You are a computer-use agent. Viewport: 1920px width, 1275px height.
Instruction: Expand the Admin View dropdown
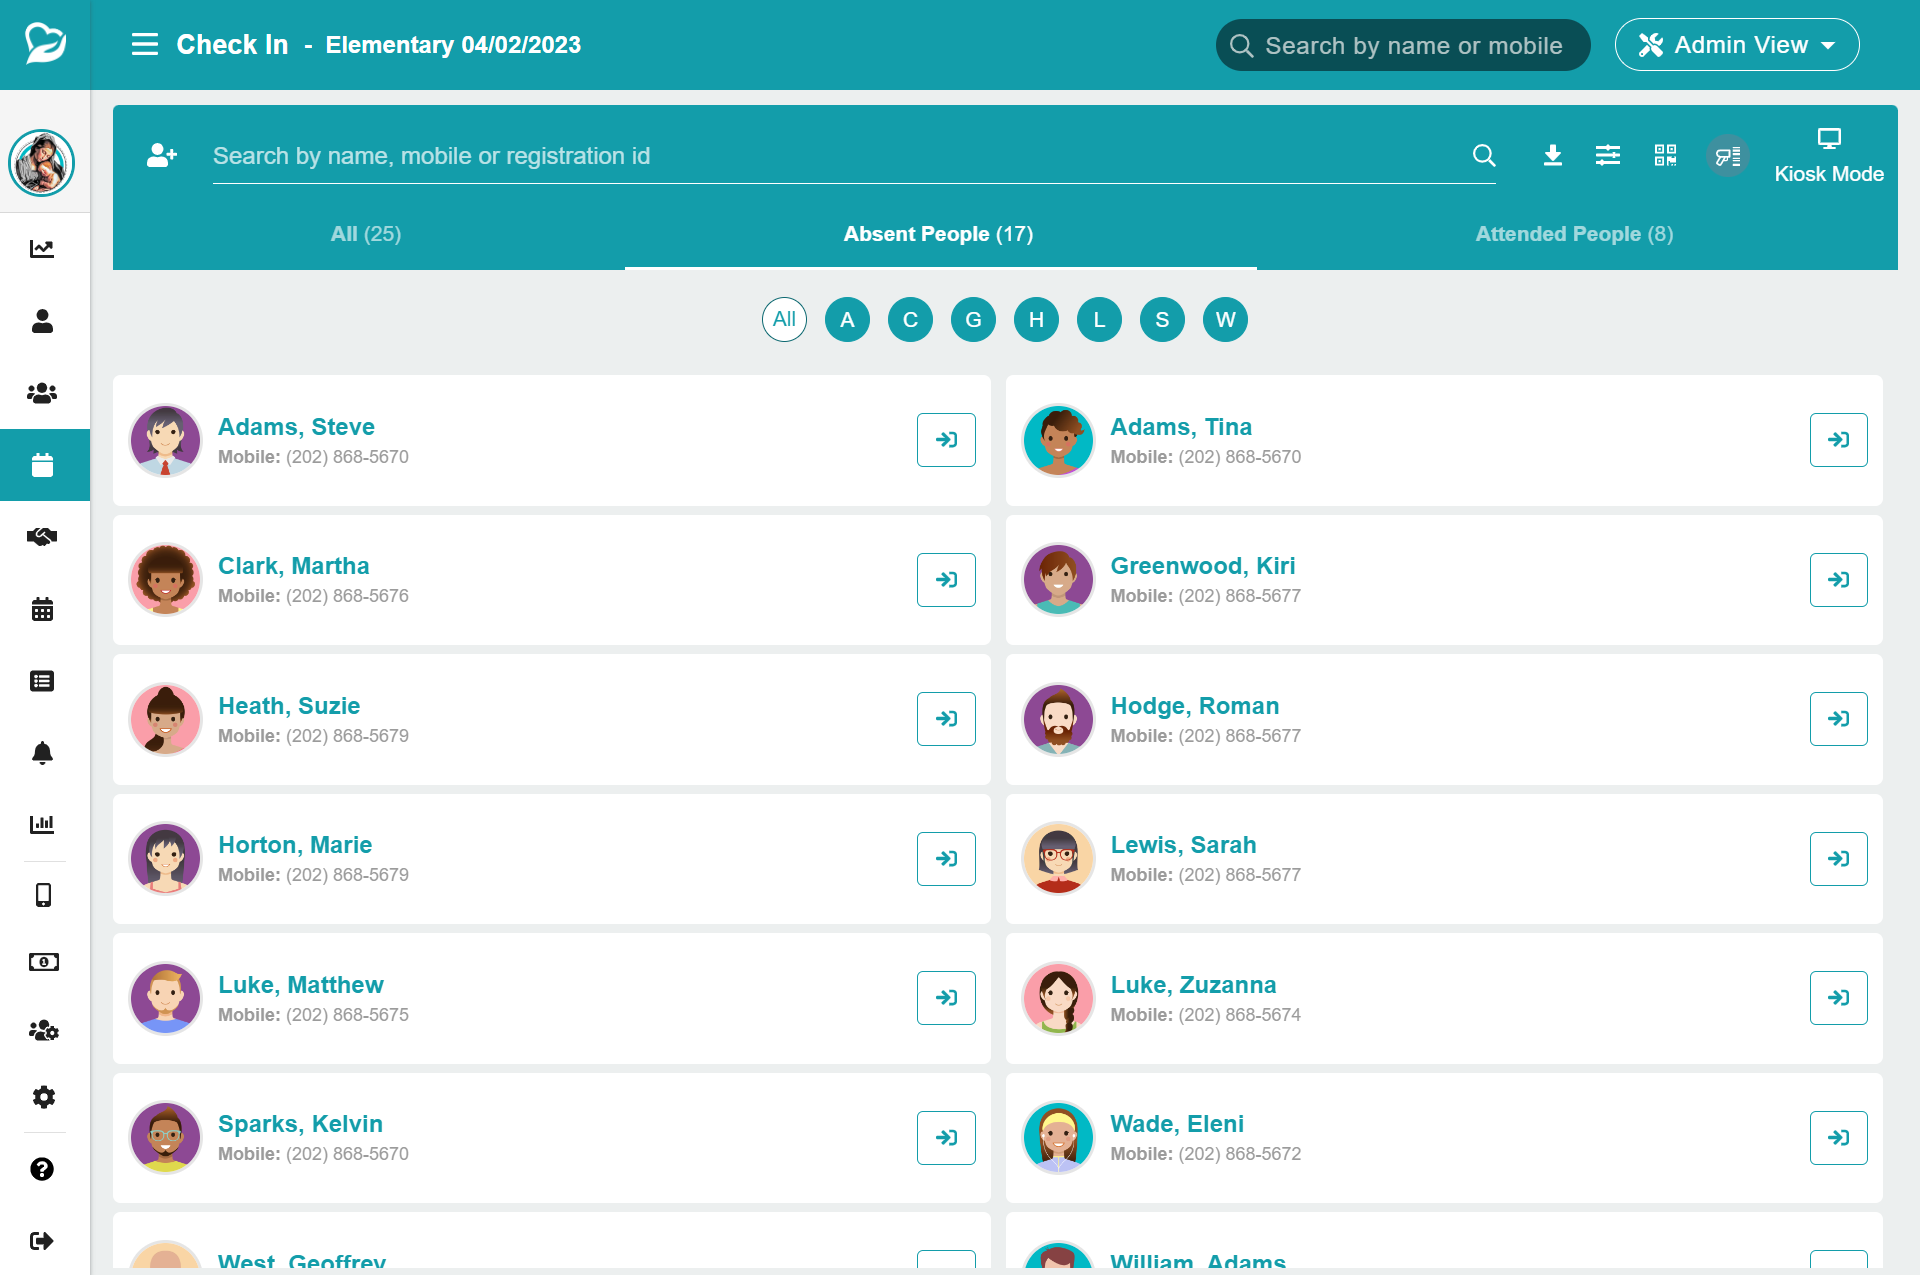click(1736, 45)
